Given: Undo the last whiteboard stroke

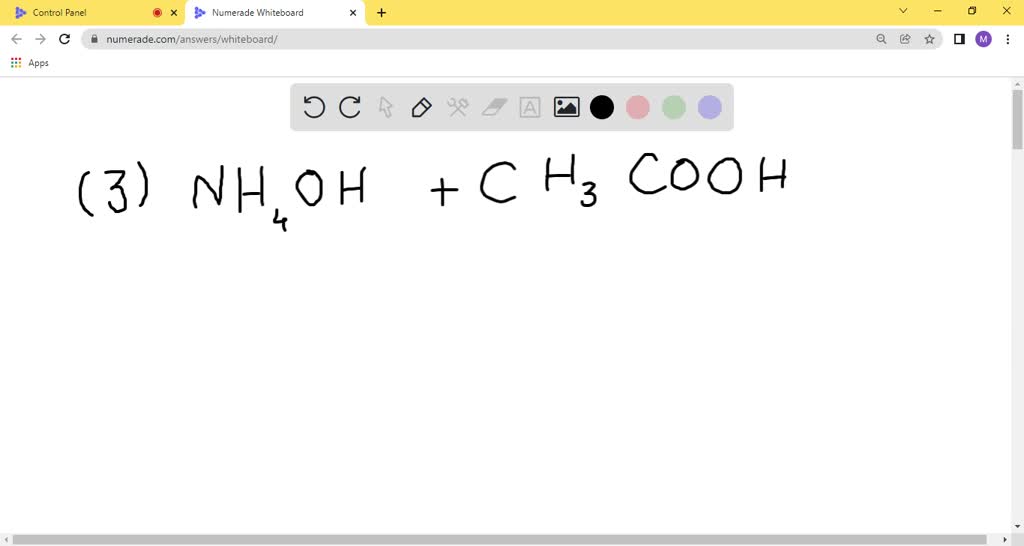Looking at the screenshot, I should (x=314, y=107).
